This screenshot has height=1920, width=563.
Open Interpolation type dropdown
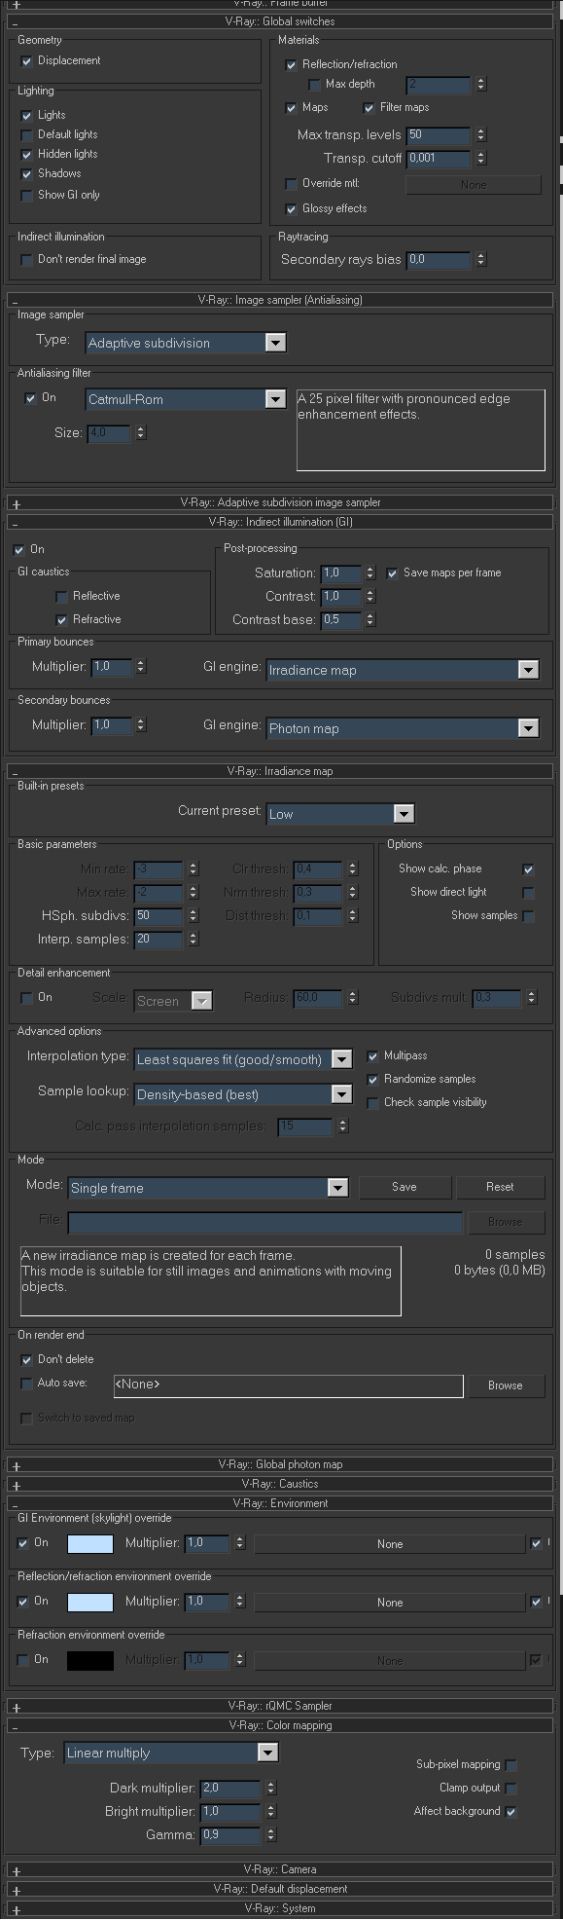tap(243, 1059)
